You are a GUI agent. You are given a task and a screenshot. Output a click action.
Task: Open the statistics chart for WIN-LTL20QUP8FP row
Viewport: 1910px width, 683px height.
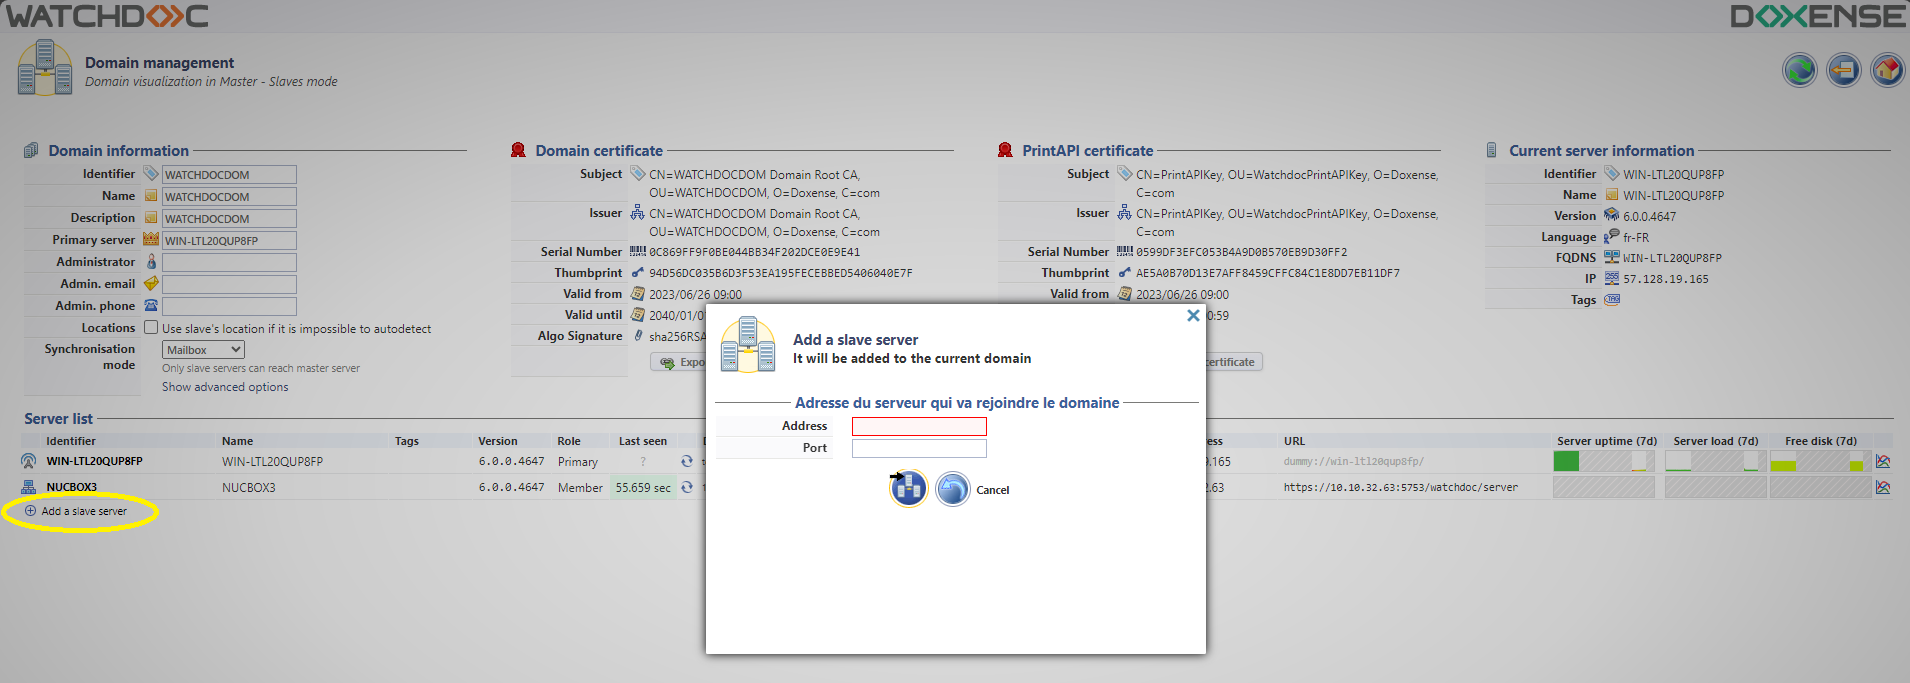point(1883,461)
